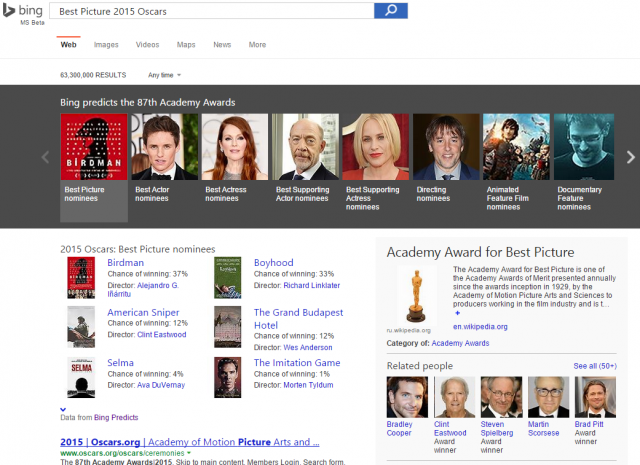640x465 pixels.
Task: Select Best Supporting Actress nominees photo
Action: coord(376,147)
